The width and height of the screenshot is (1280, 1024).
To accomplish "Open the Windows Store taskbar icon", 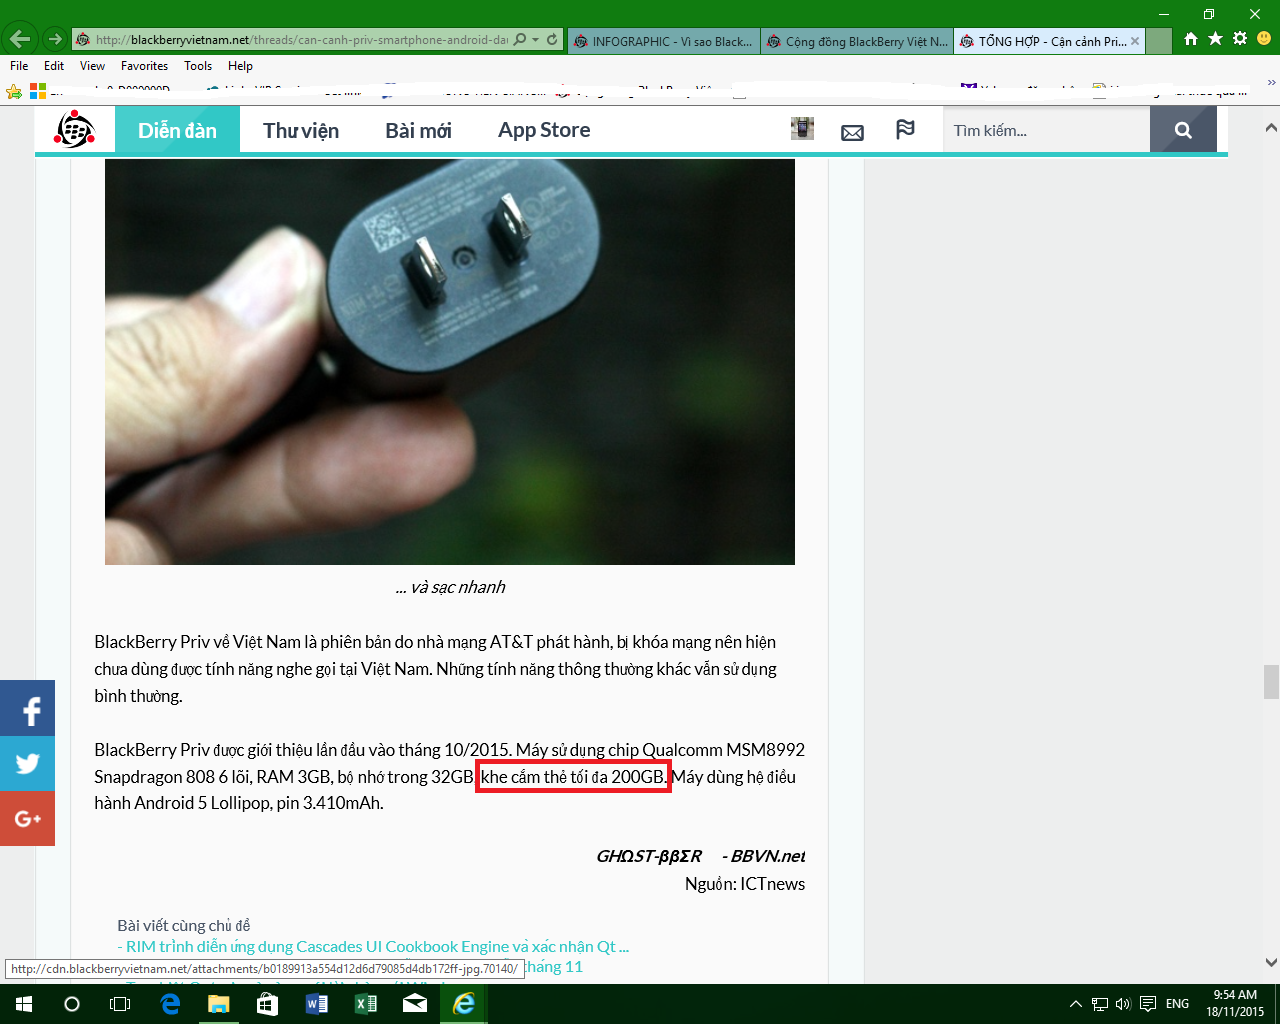I will point(267,1004).
